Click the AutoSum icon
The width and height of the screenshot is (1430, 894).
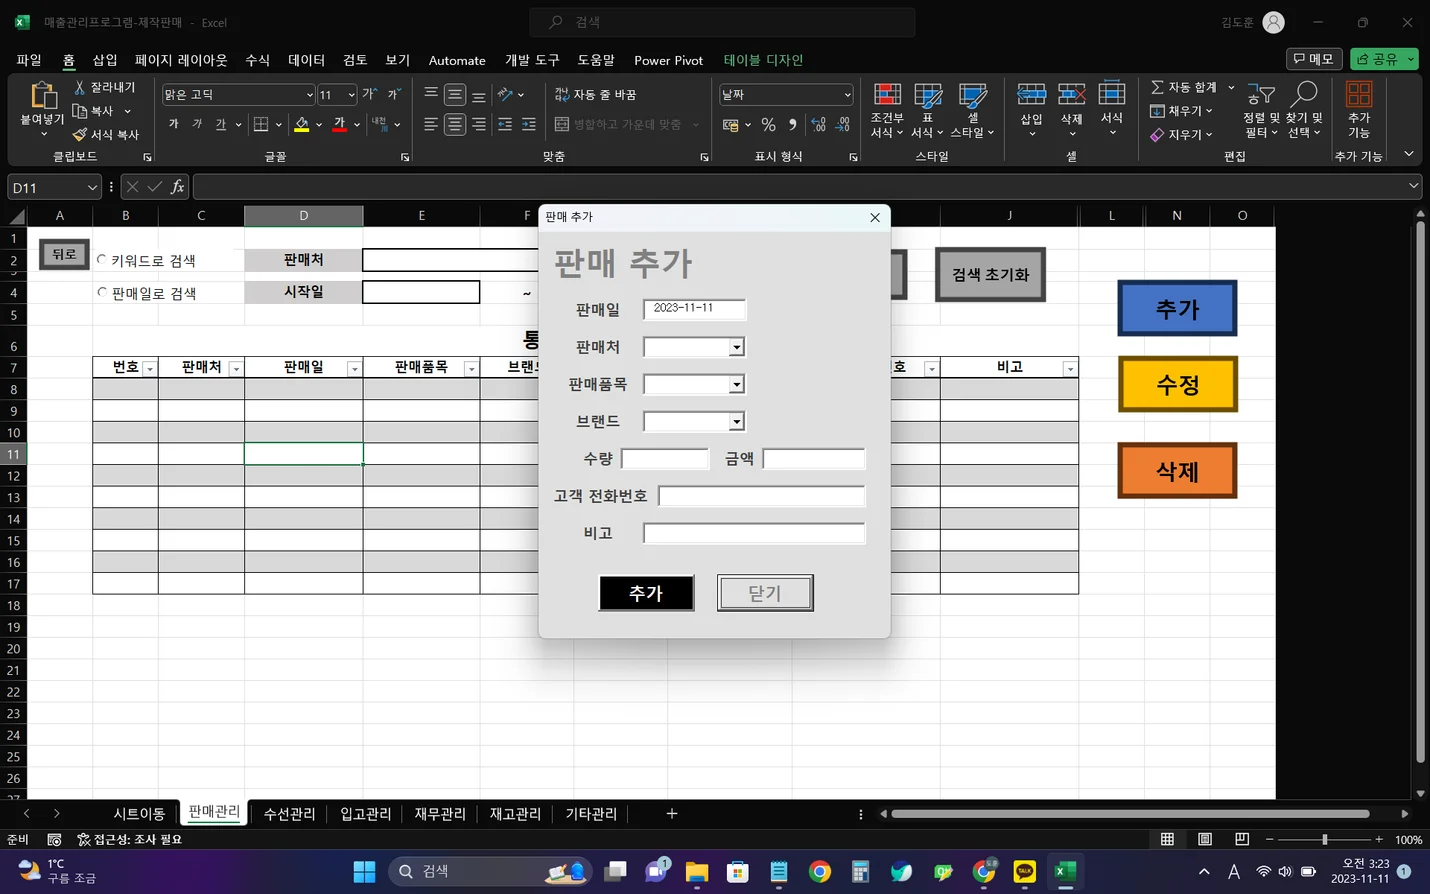pos(1157,88)
